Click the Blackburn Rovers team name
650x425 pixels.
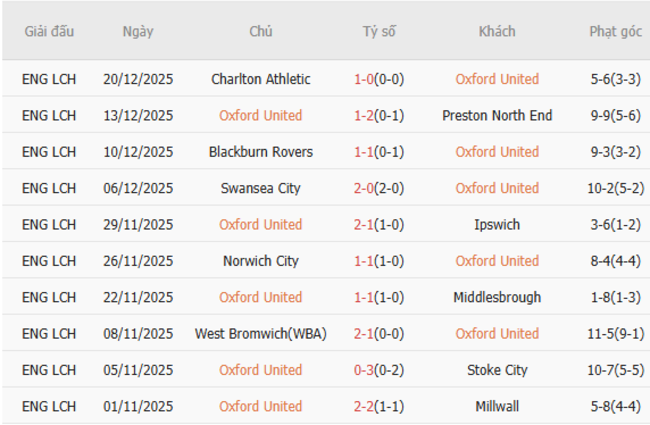point(261,152)
